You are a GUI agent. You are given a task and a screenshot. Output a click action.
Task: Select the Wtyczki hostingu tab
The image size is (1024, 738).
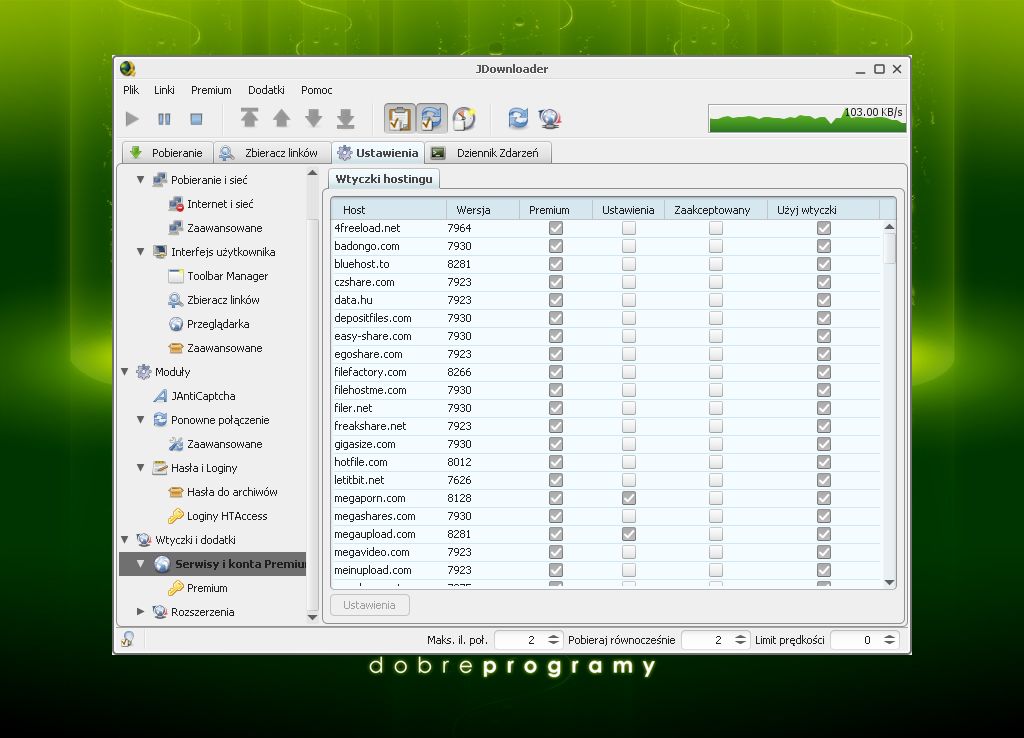384,178
